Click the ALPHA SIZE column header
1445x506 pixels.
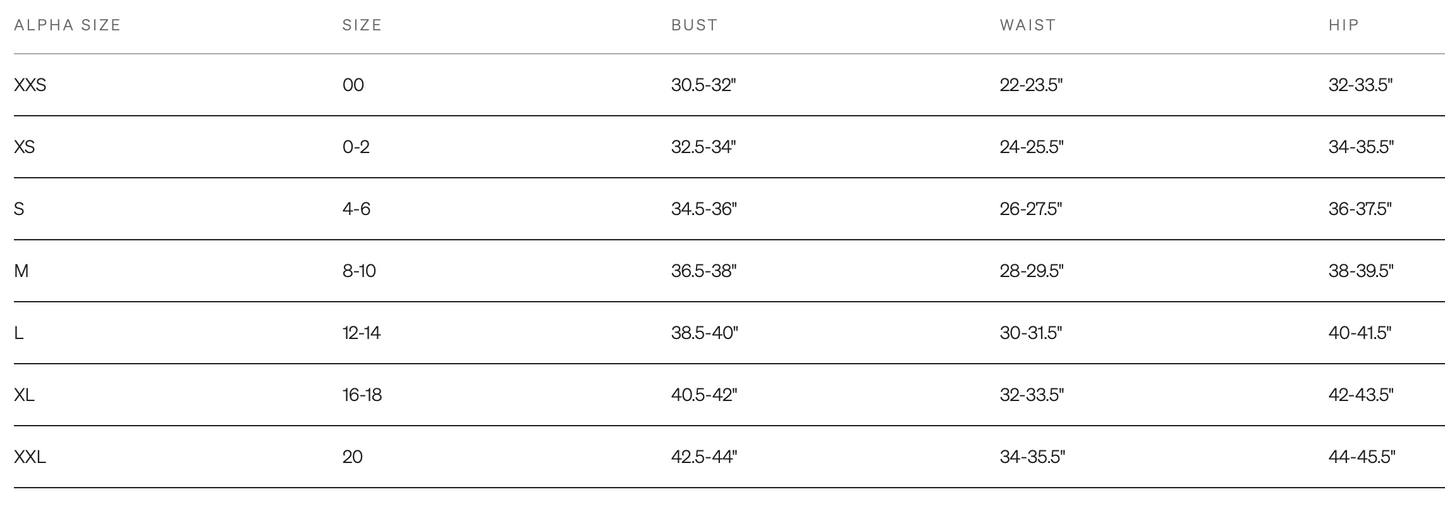pyautogui.click(x=67, y=25)
